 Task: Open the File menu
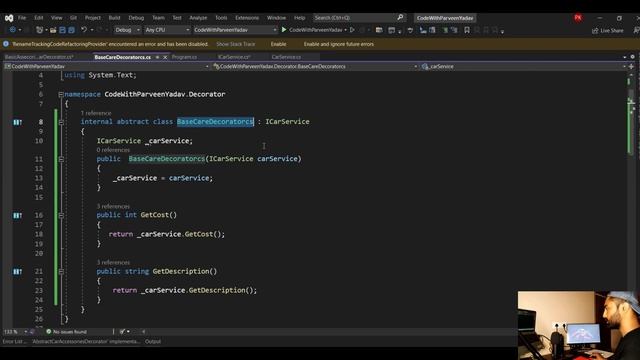click(22, 18)
